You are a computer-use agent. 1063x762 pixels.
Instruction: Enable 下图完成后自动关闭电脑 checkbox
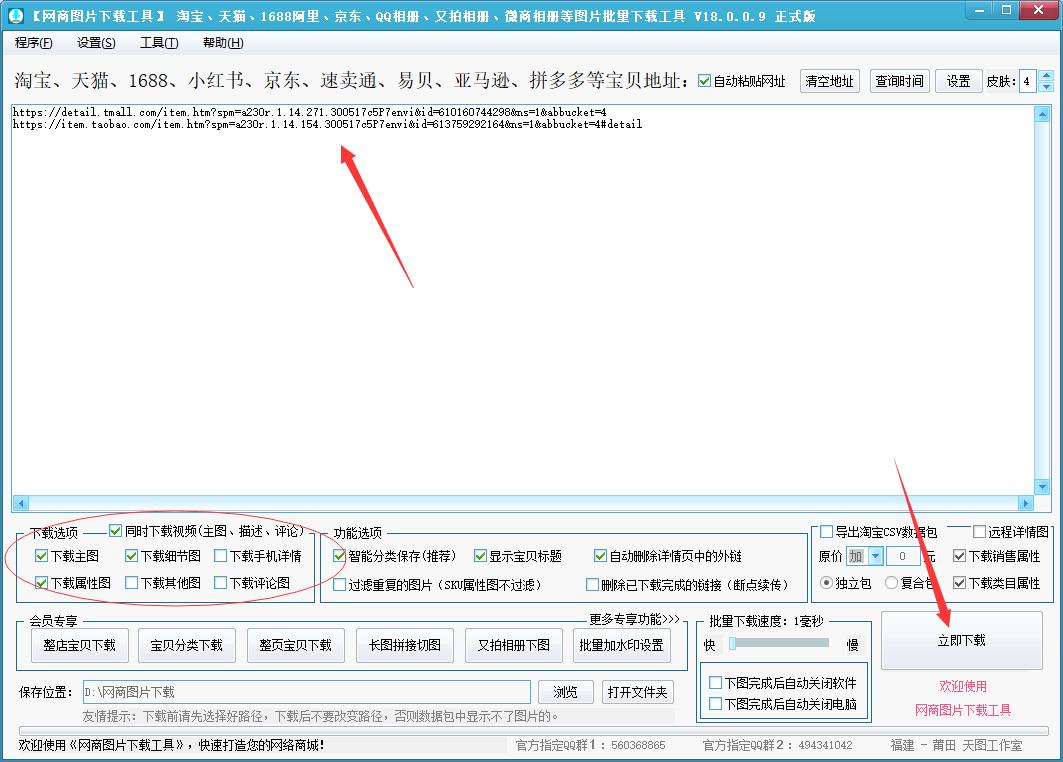tap(715, 704)
